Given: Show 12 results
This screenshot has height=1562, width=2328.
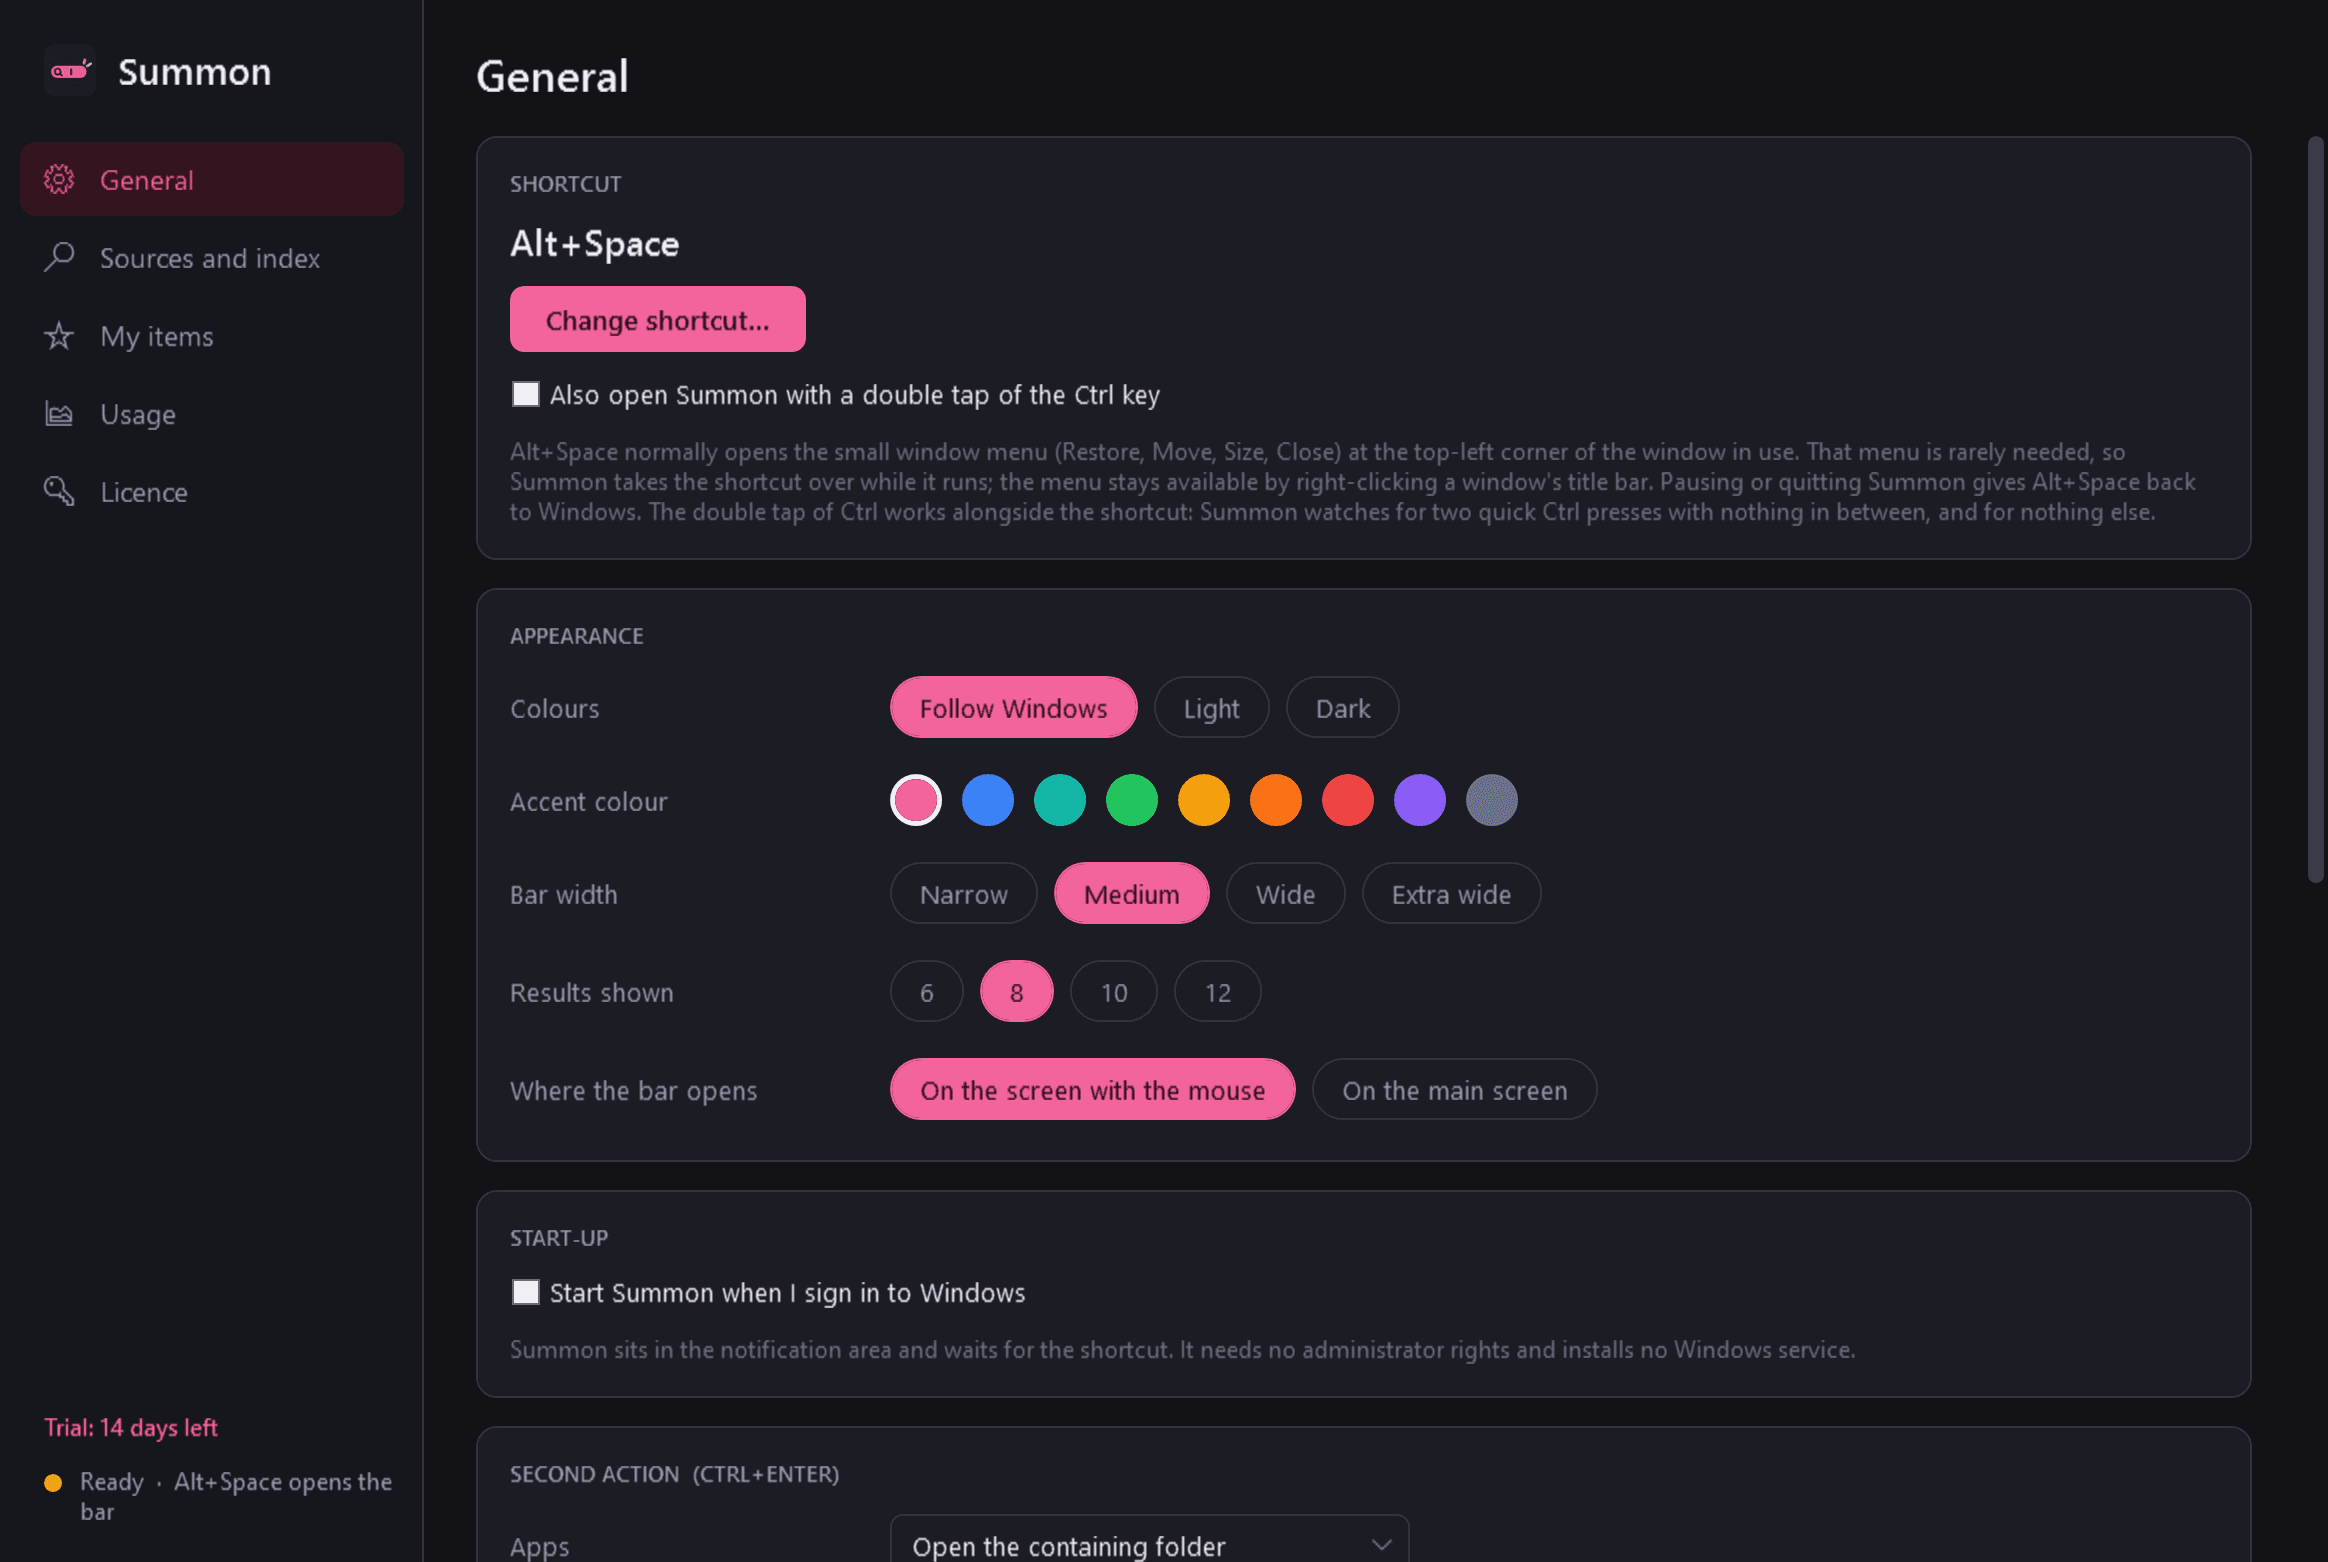Looking at the screenshot, I should click(1217, 991).
